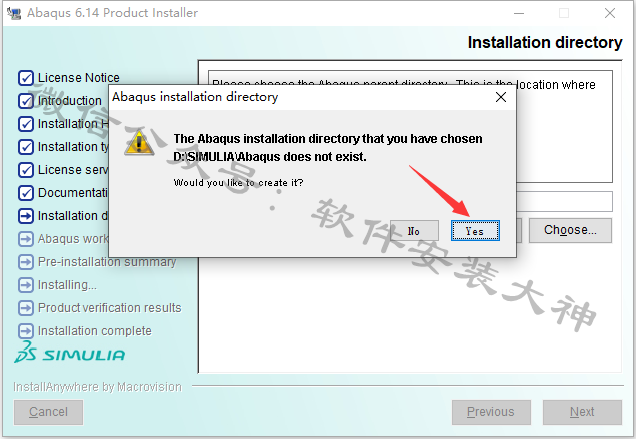This screenshot has width=636, height=439.
Task: Close the Abaqus installation directory dialog
Action: tap(501, 97)
